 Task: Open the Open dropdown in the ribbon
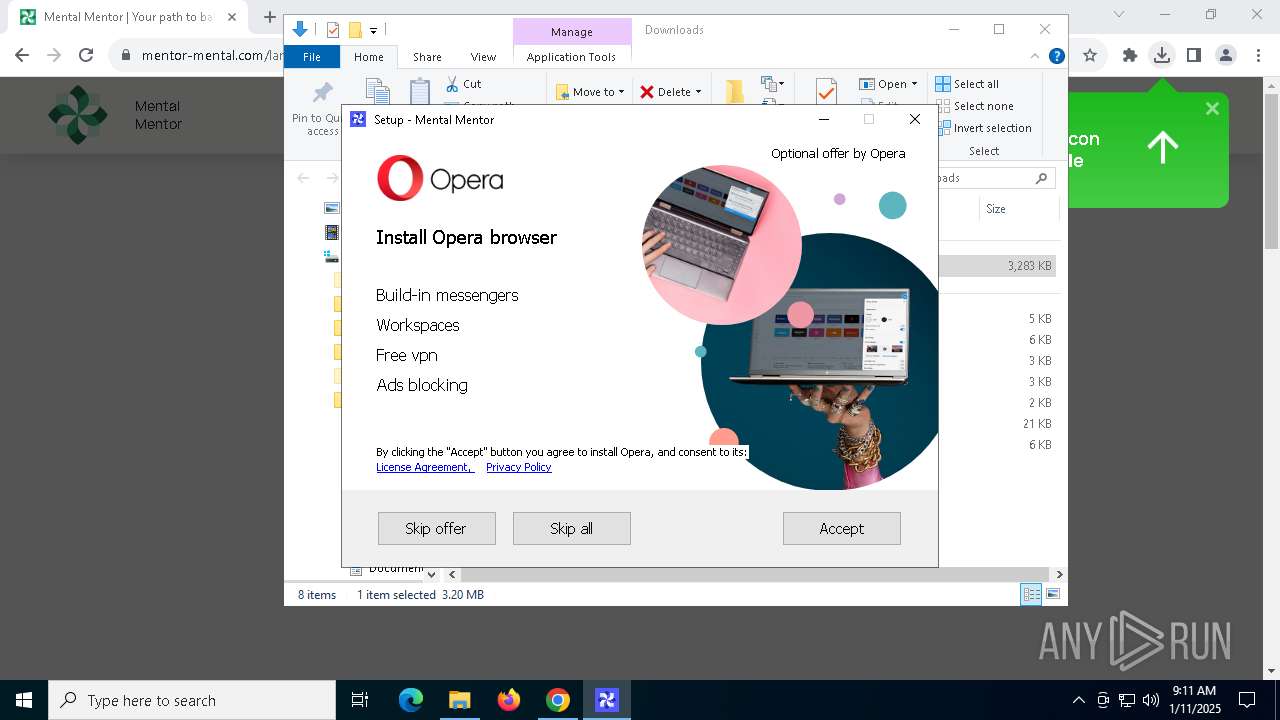[888, 84]
